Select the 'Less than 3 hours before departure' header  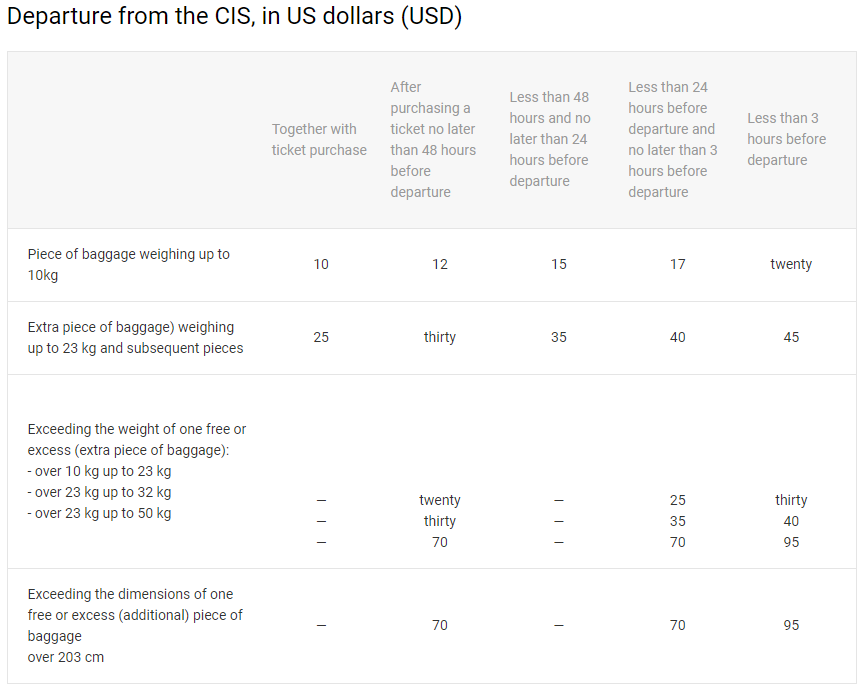(787, 139)
